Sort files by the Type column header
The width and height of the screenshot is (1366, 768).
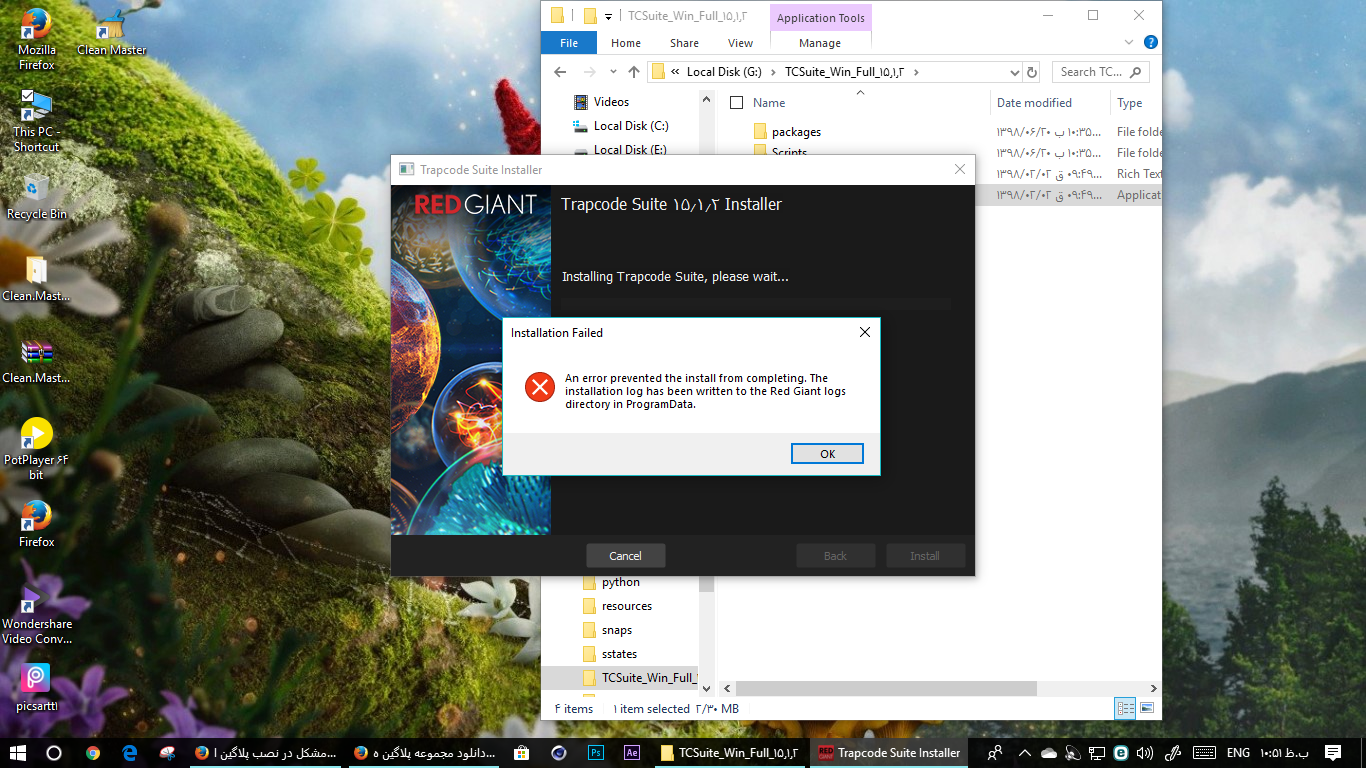point(1129,103)
